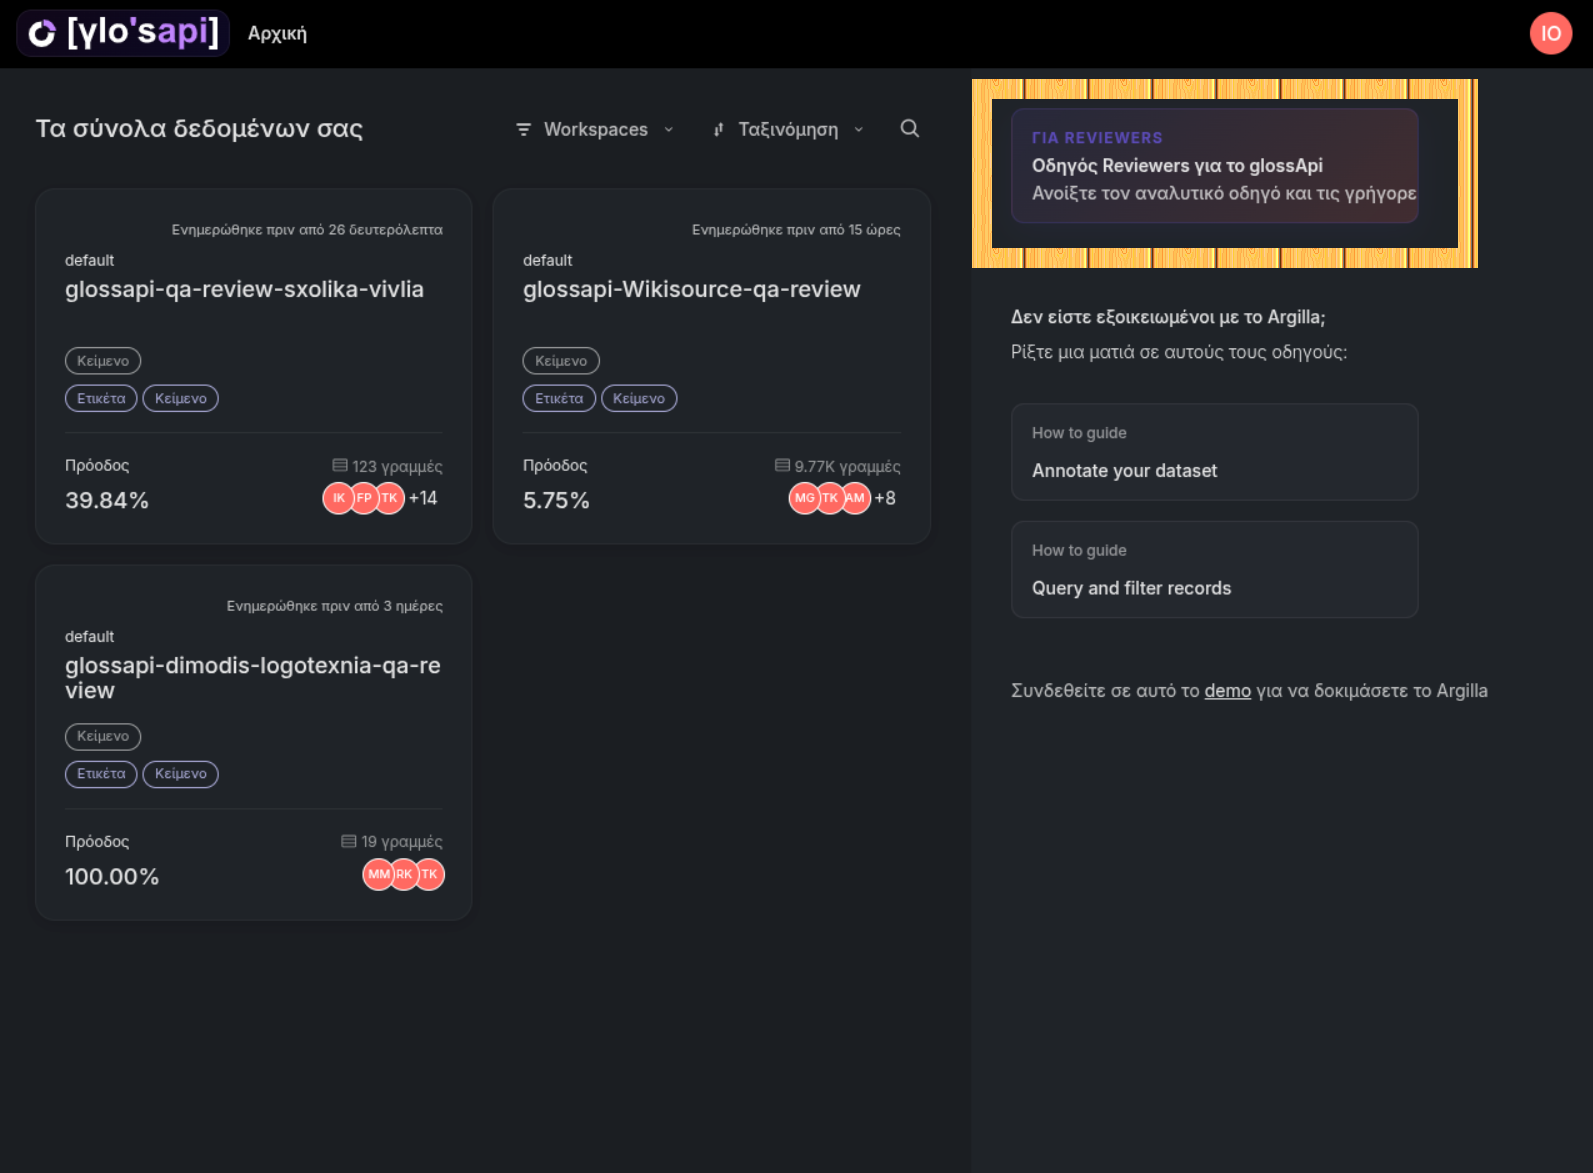Click the IK avatar on sxolika-vivlia card
The image size is (1593, 1173).
(x=339, y=498)
